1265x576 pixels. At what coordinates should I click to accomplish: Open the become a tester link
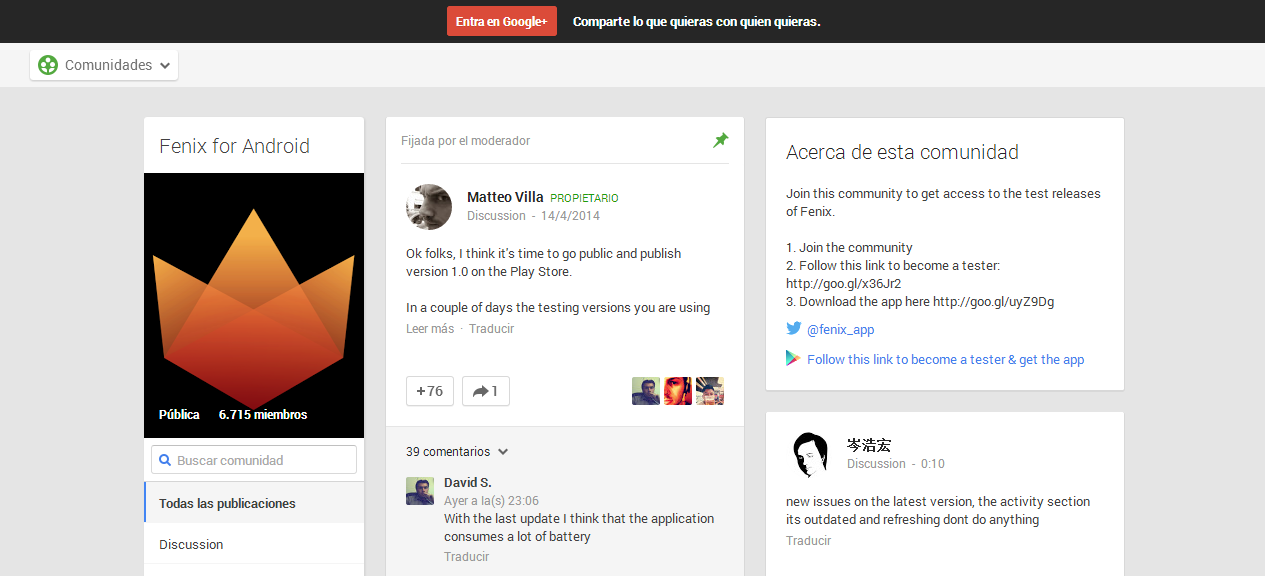[x=945, y=359]
